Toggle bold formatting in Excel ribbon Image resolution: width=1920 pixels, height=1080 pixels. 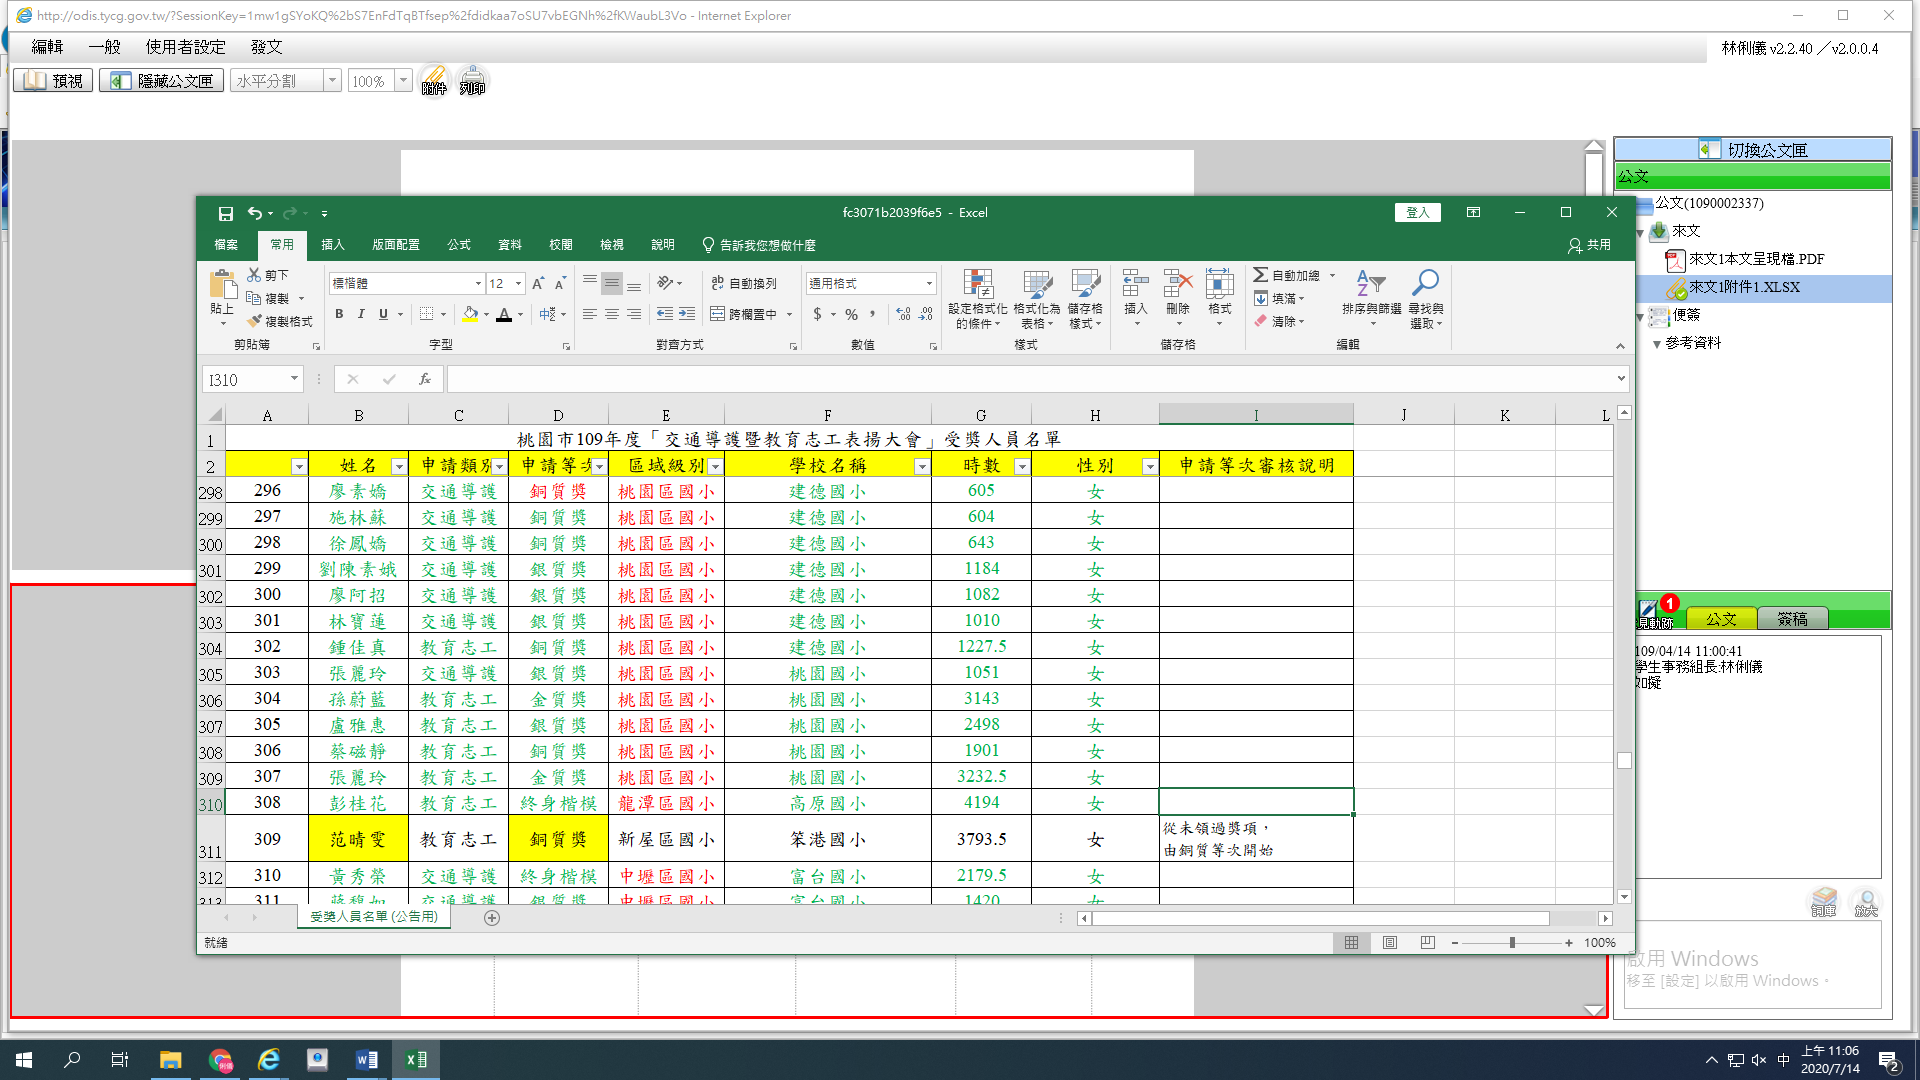(x=339, y=314)
